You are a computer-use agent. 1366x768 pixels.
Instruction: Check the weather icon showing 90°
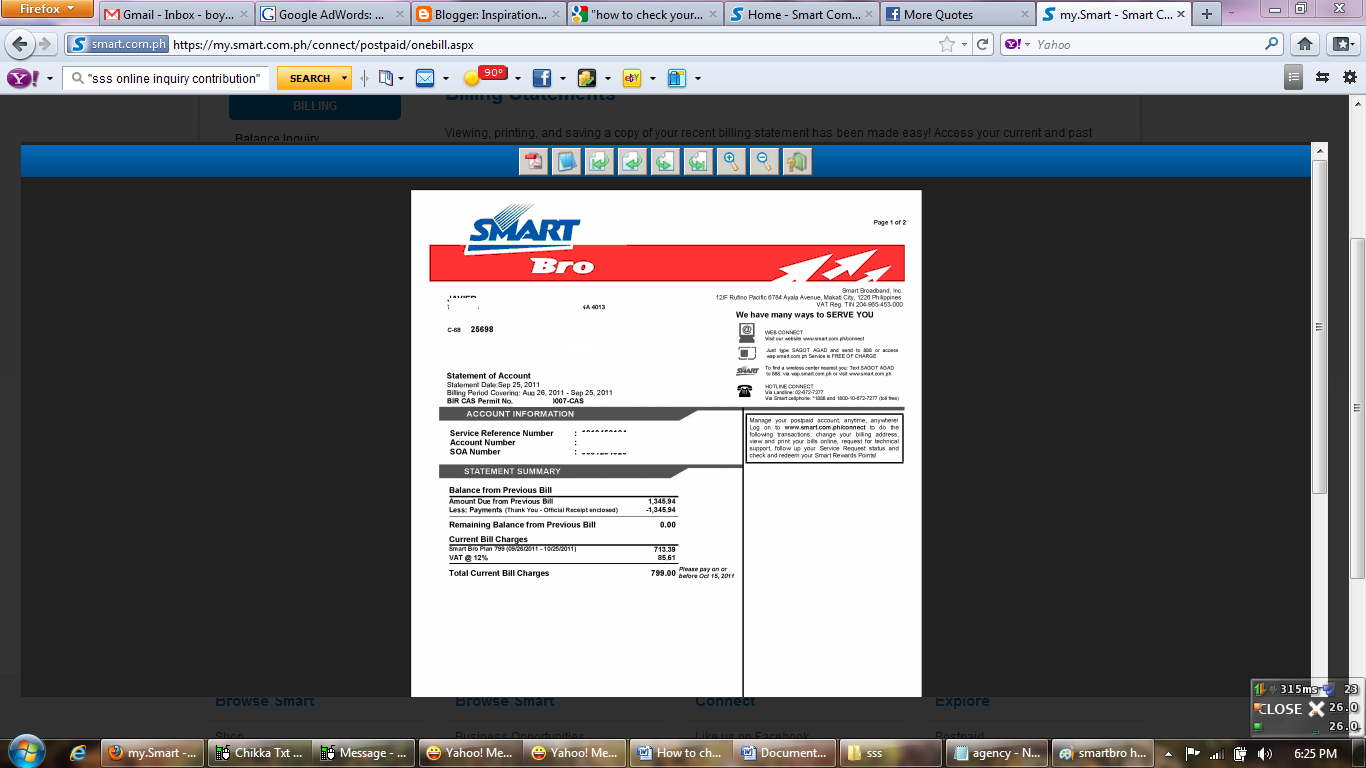[x=483, y=76]
